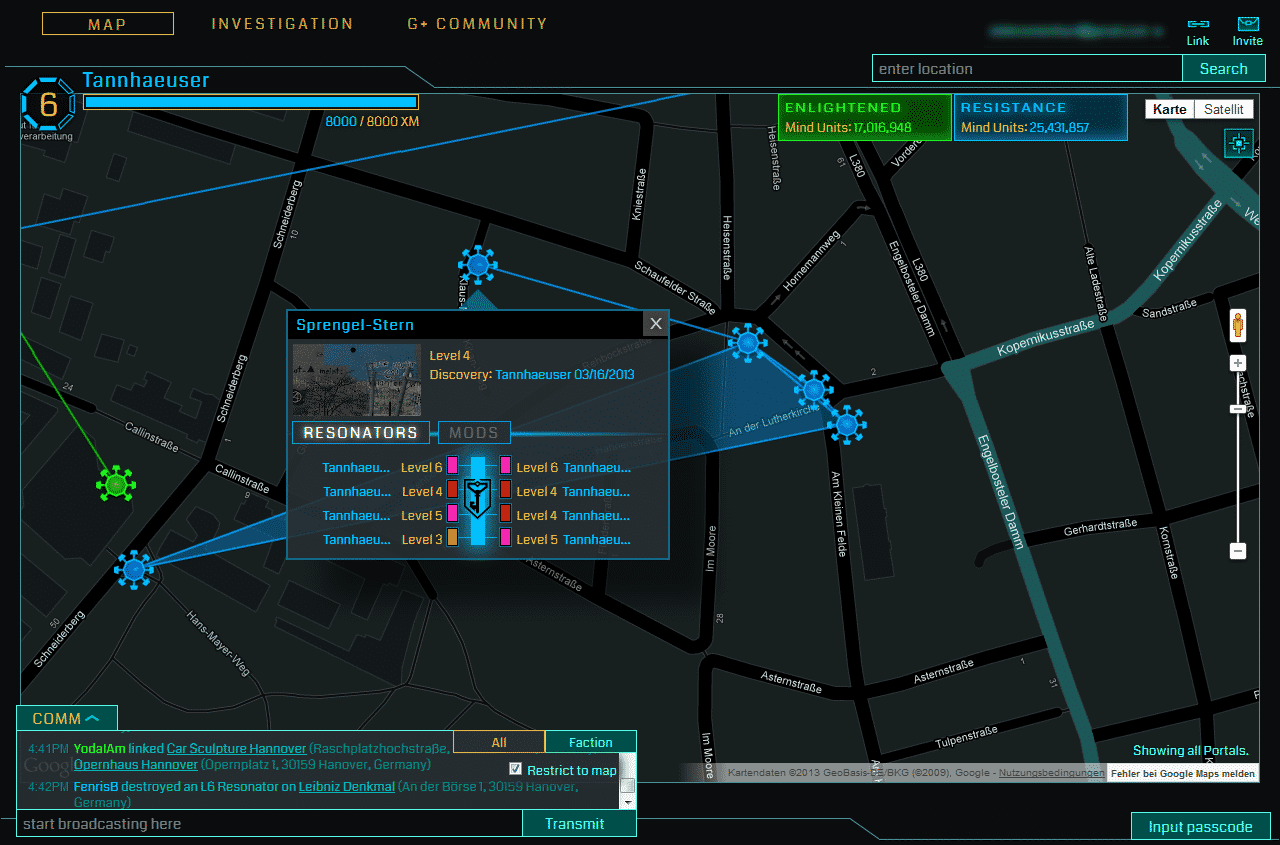
Task: Open the Leibniz Denkmal link
Action: (x=347, y=786)
